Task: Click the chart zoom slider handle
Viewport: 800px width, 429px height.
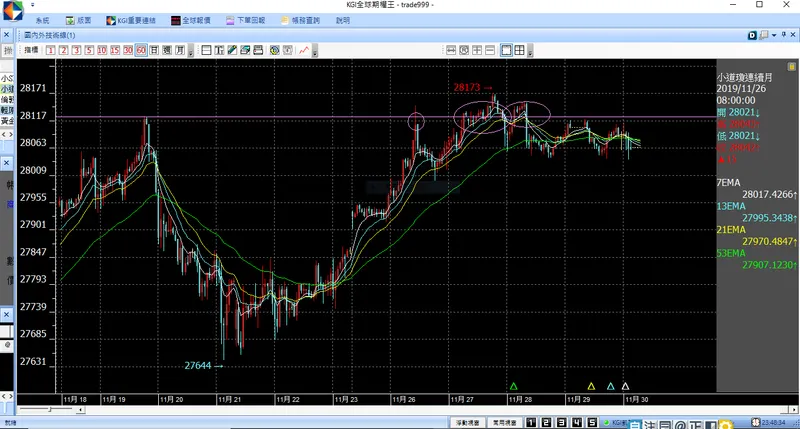Action: click(49, 409)
